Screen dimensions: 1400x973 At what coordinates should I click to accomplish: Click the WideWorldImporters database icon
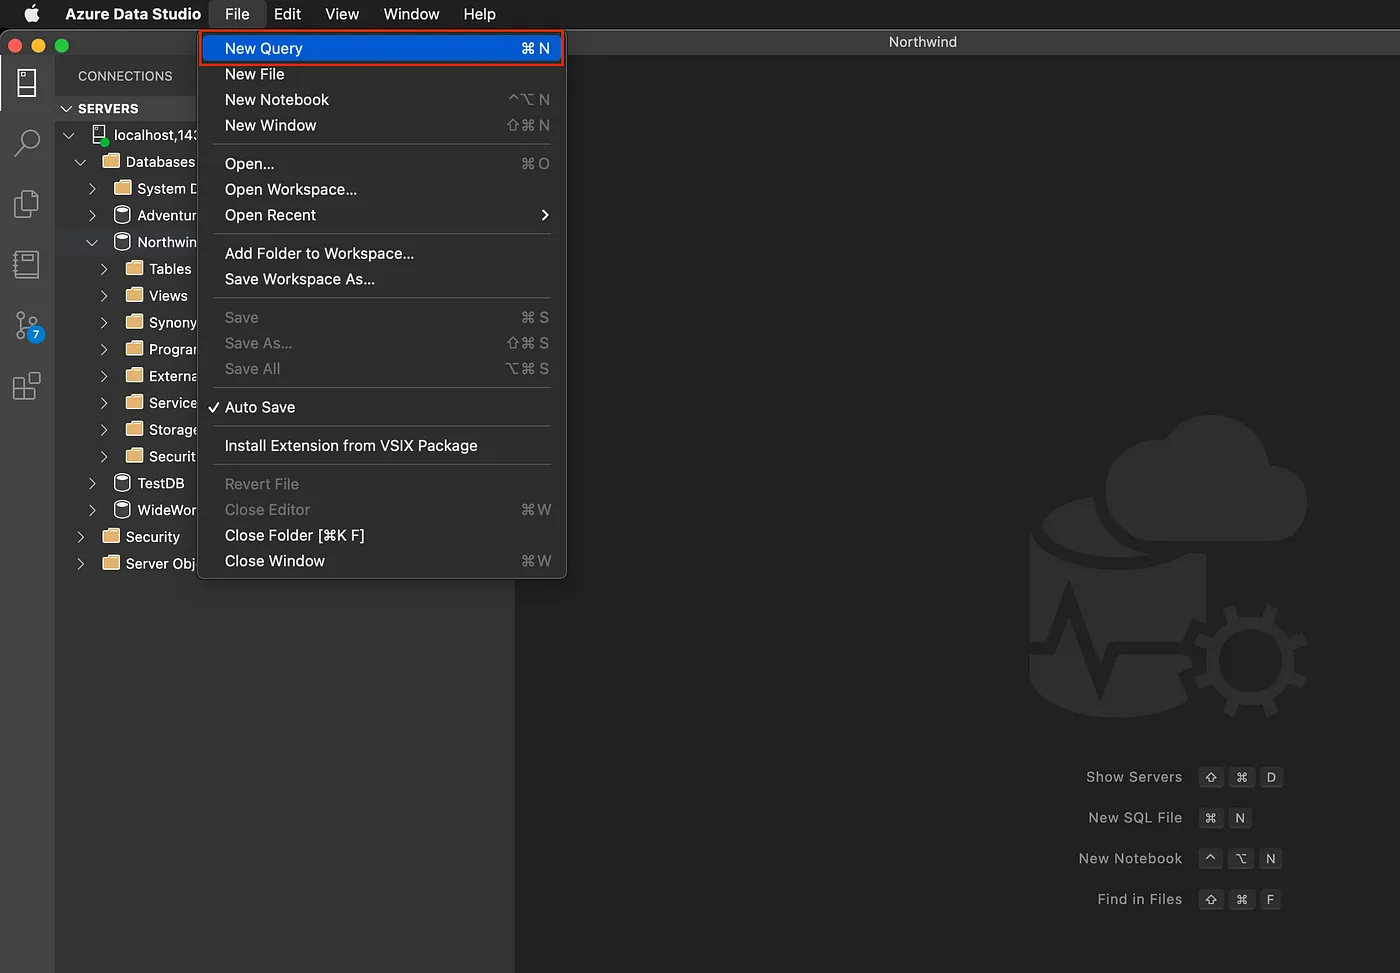(x=122, y=509)
